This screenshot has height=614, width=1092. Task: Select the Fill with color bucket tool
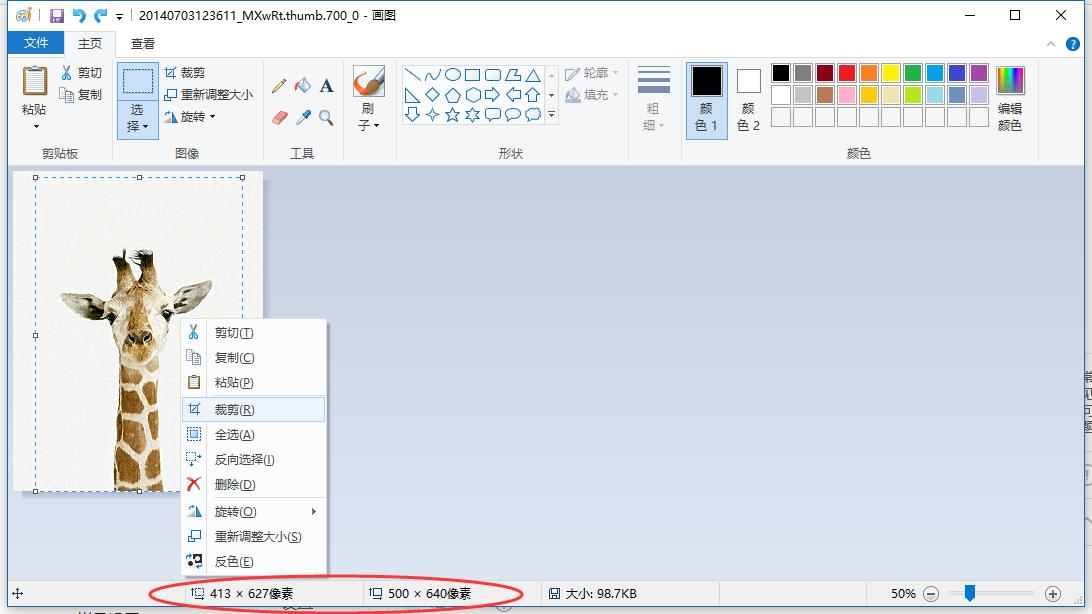coord(302,86)
